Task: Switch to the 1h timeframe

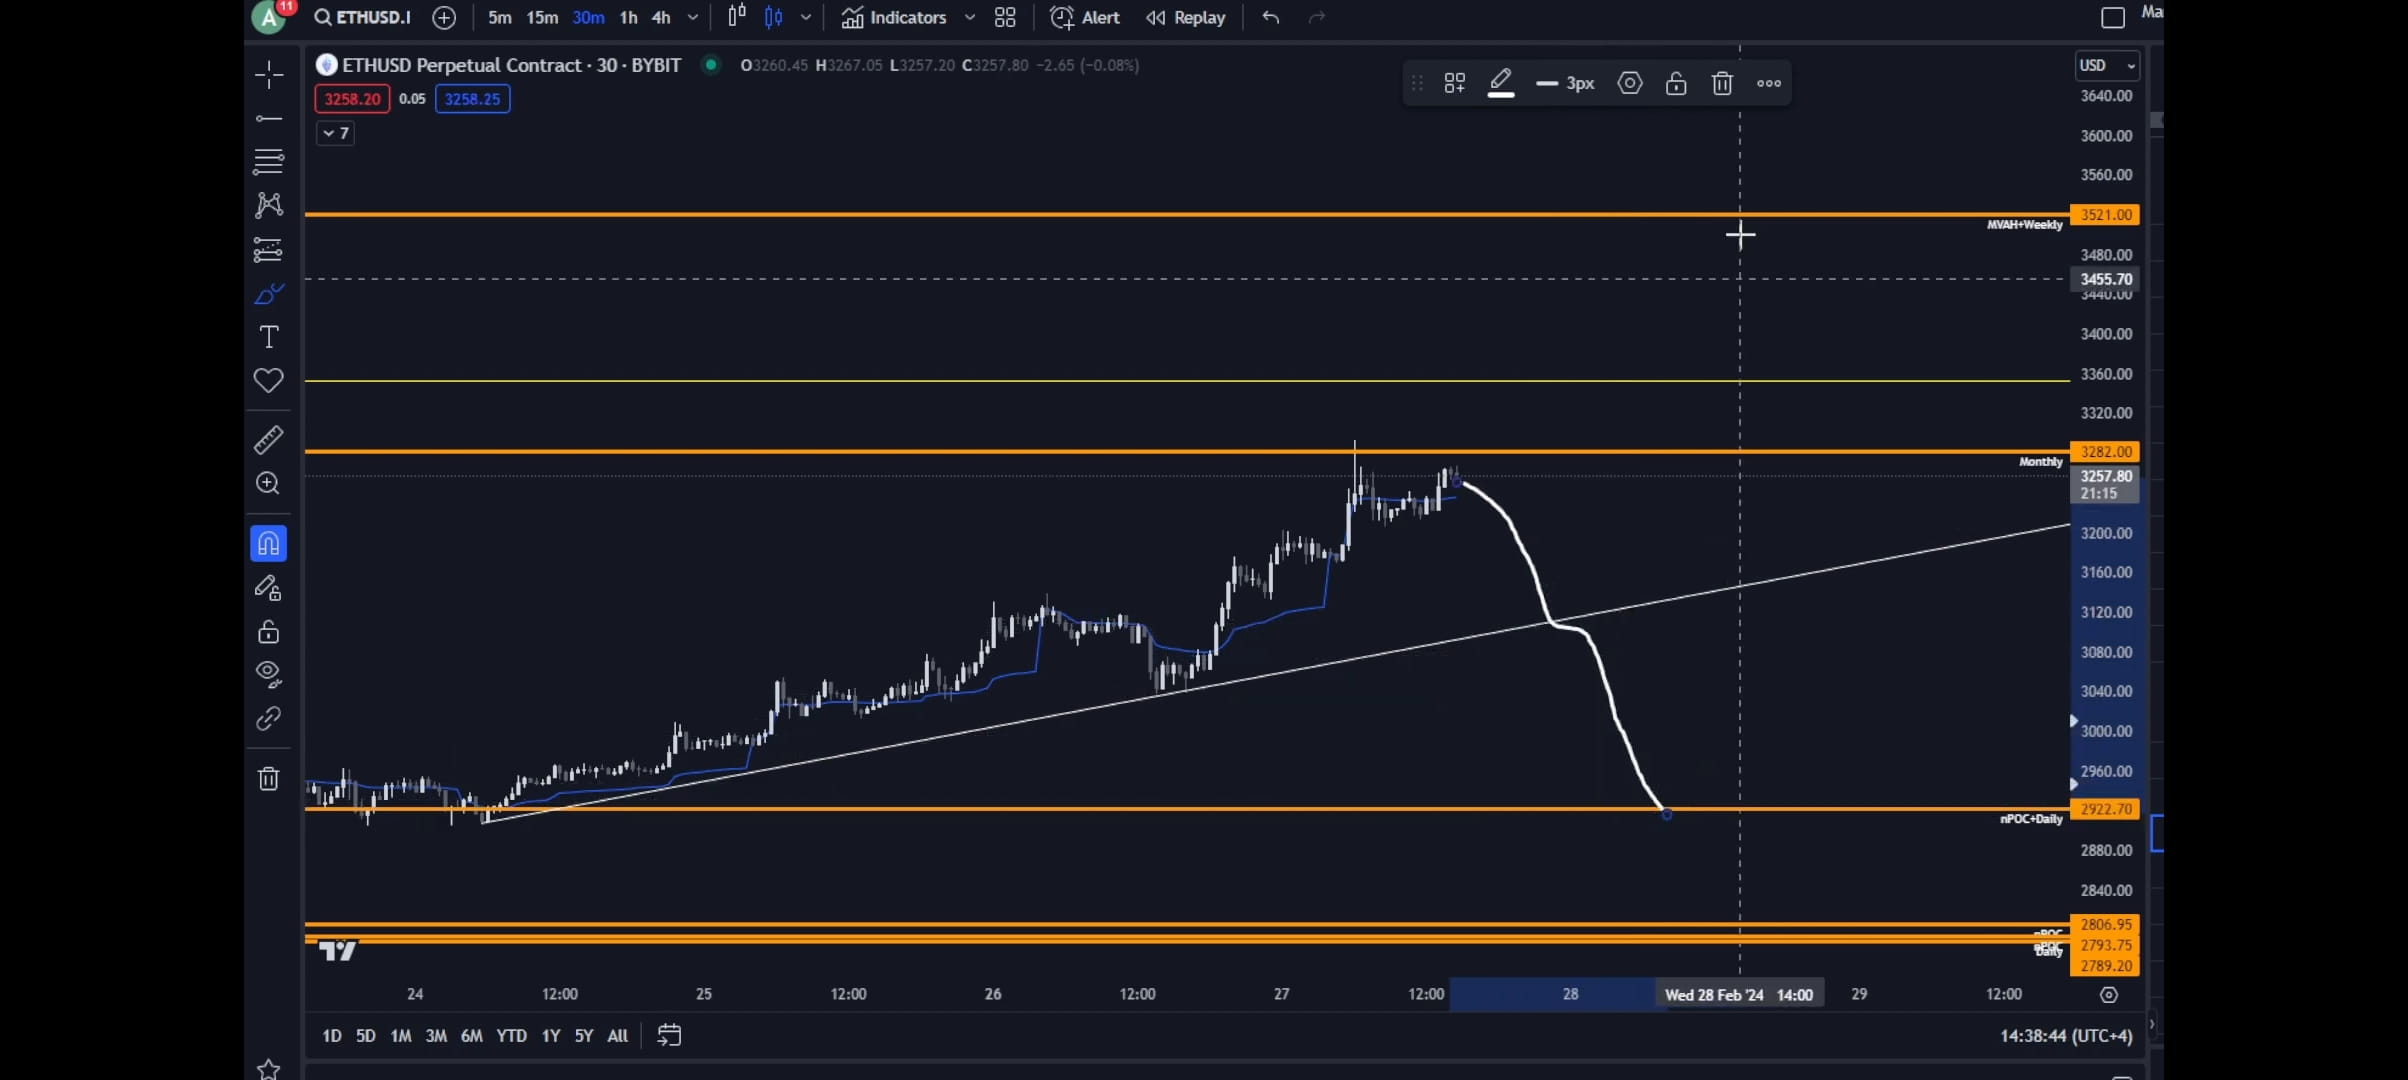Action: [628, 17]
